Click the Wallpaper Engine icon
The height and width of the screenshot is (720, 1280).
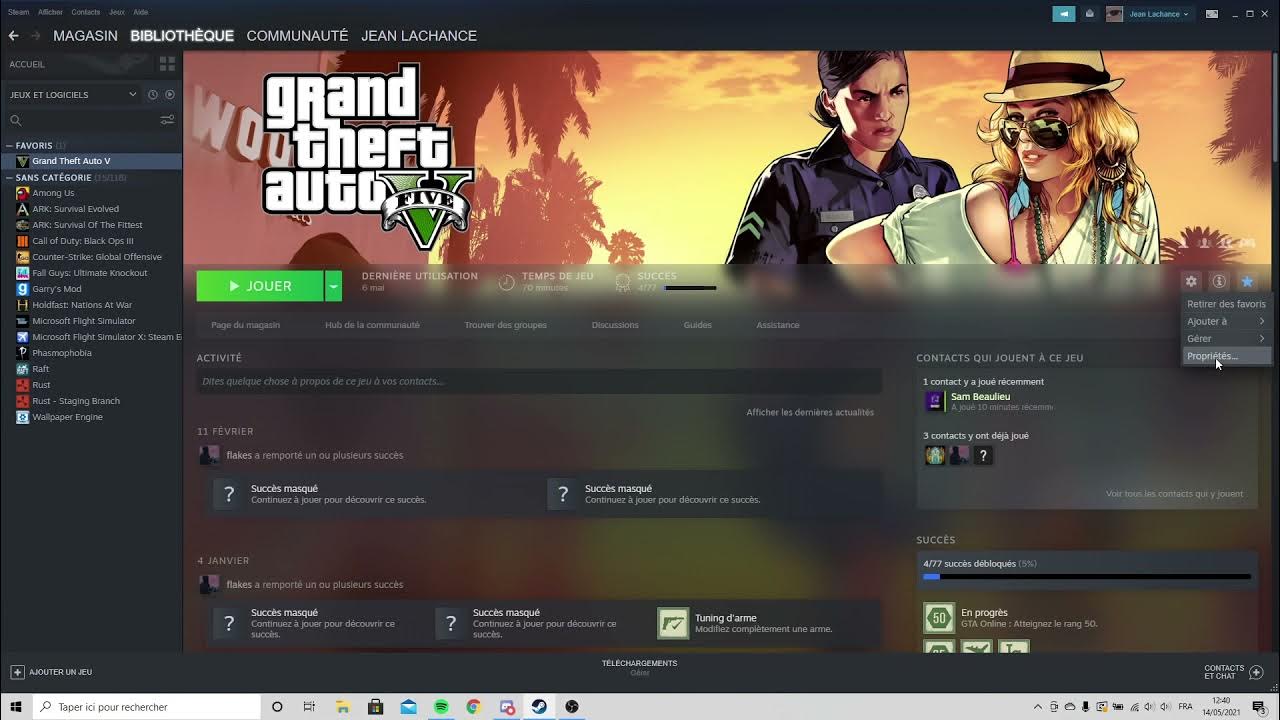click(22, 417)
